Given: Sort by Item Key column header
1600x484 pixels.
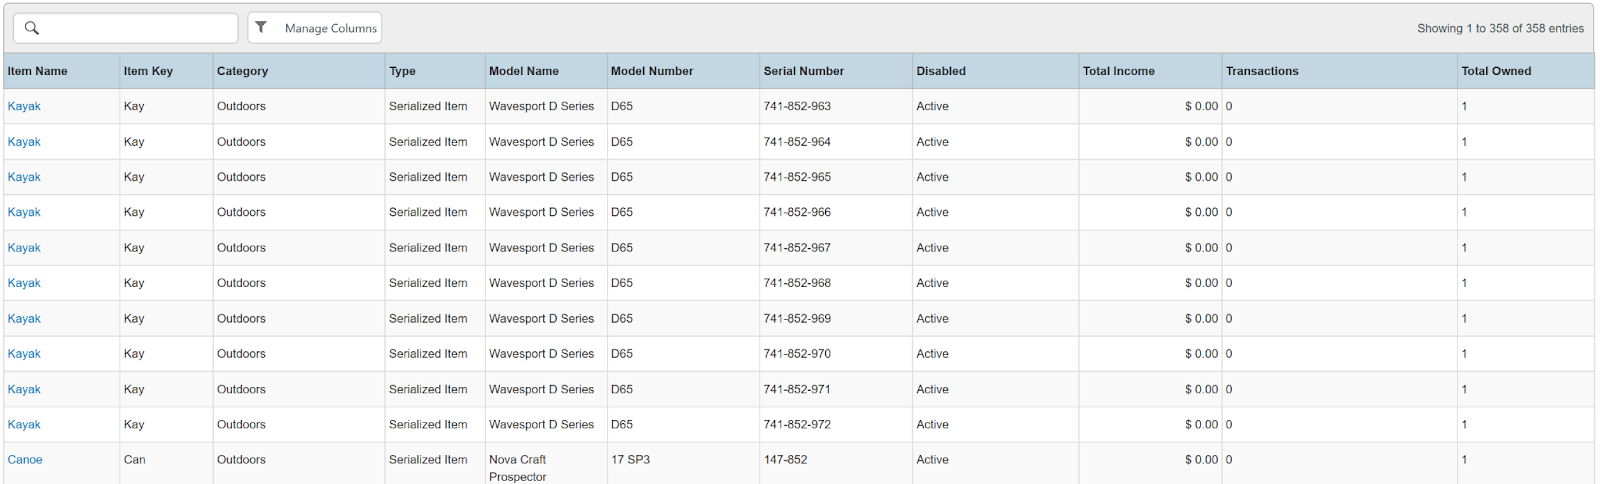Looking at the screenshot, I should coord(148,71).
